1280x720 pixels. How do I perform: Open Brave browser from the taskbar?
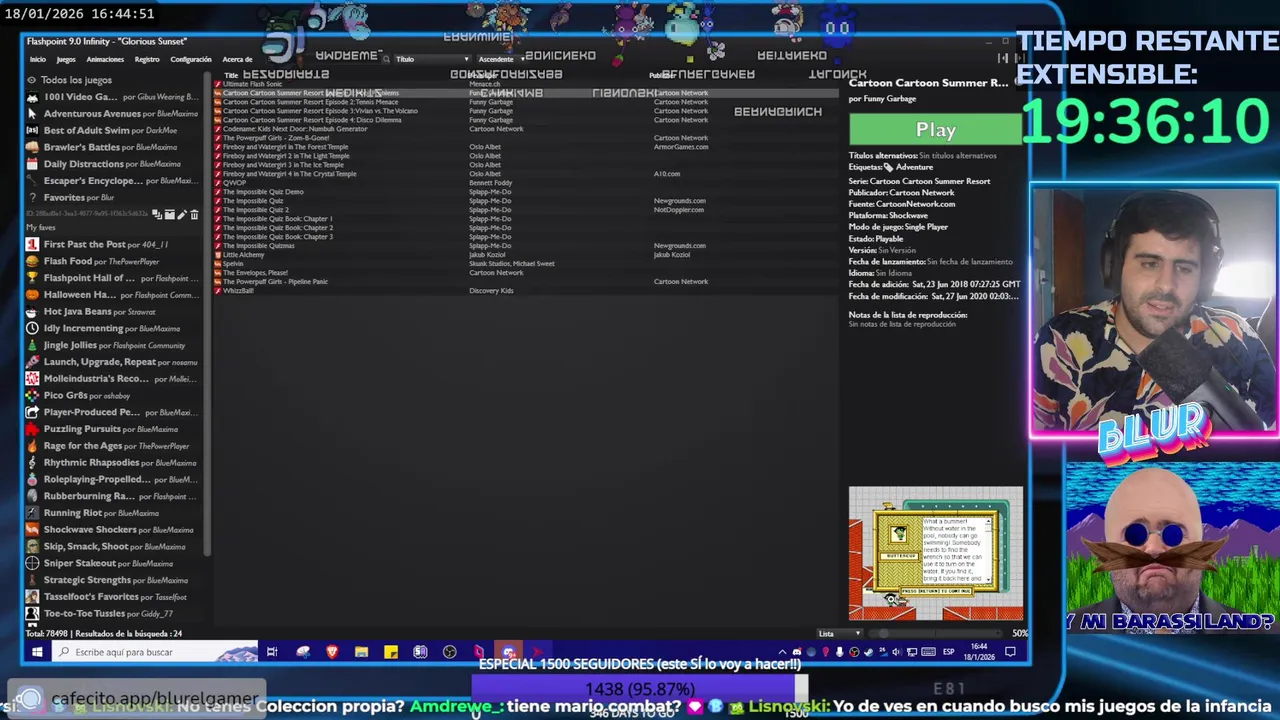pyautogui.click(x=332, y=652)
